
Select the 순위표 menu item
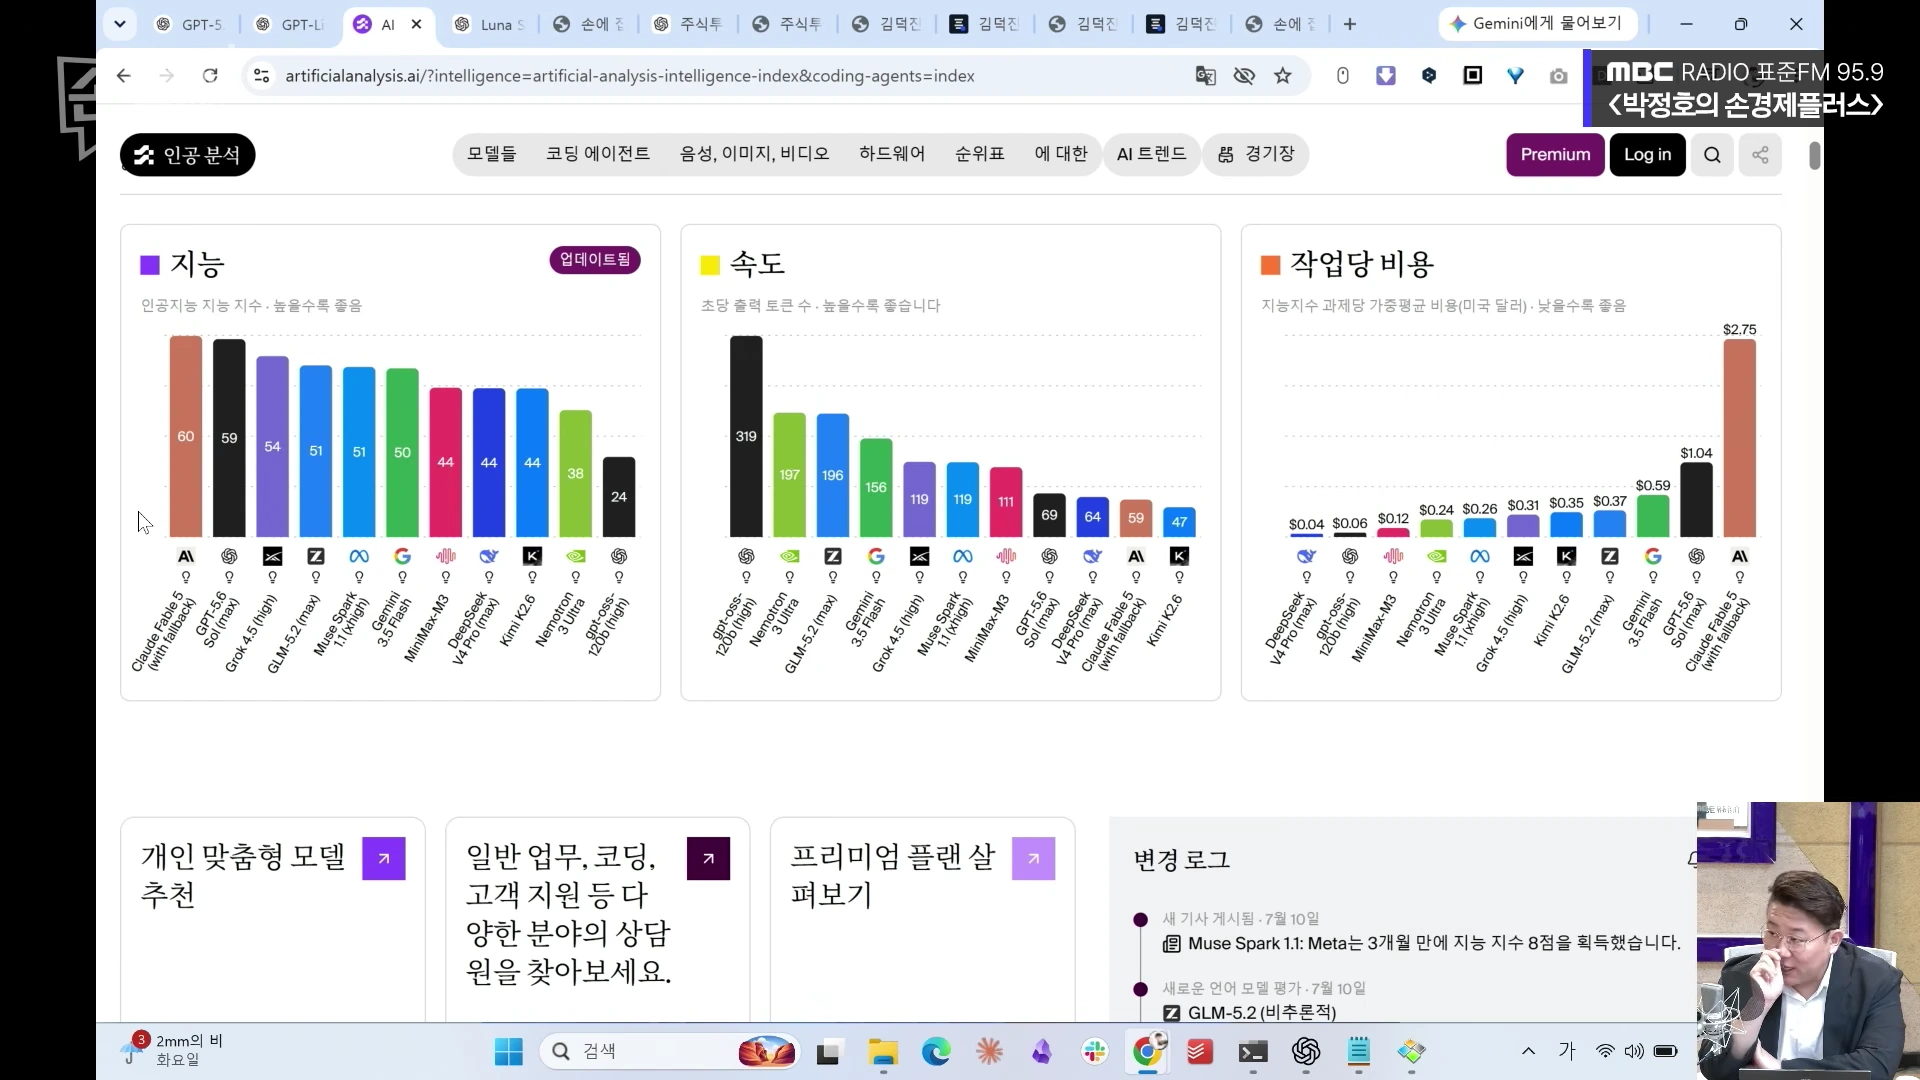coord(980,155)
